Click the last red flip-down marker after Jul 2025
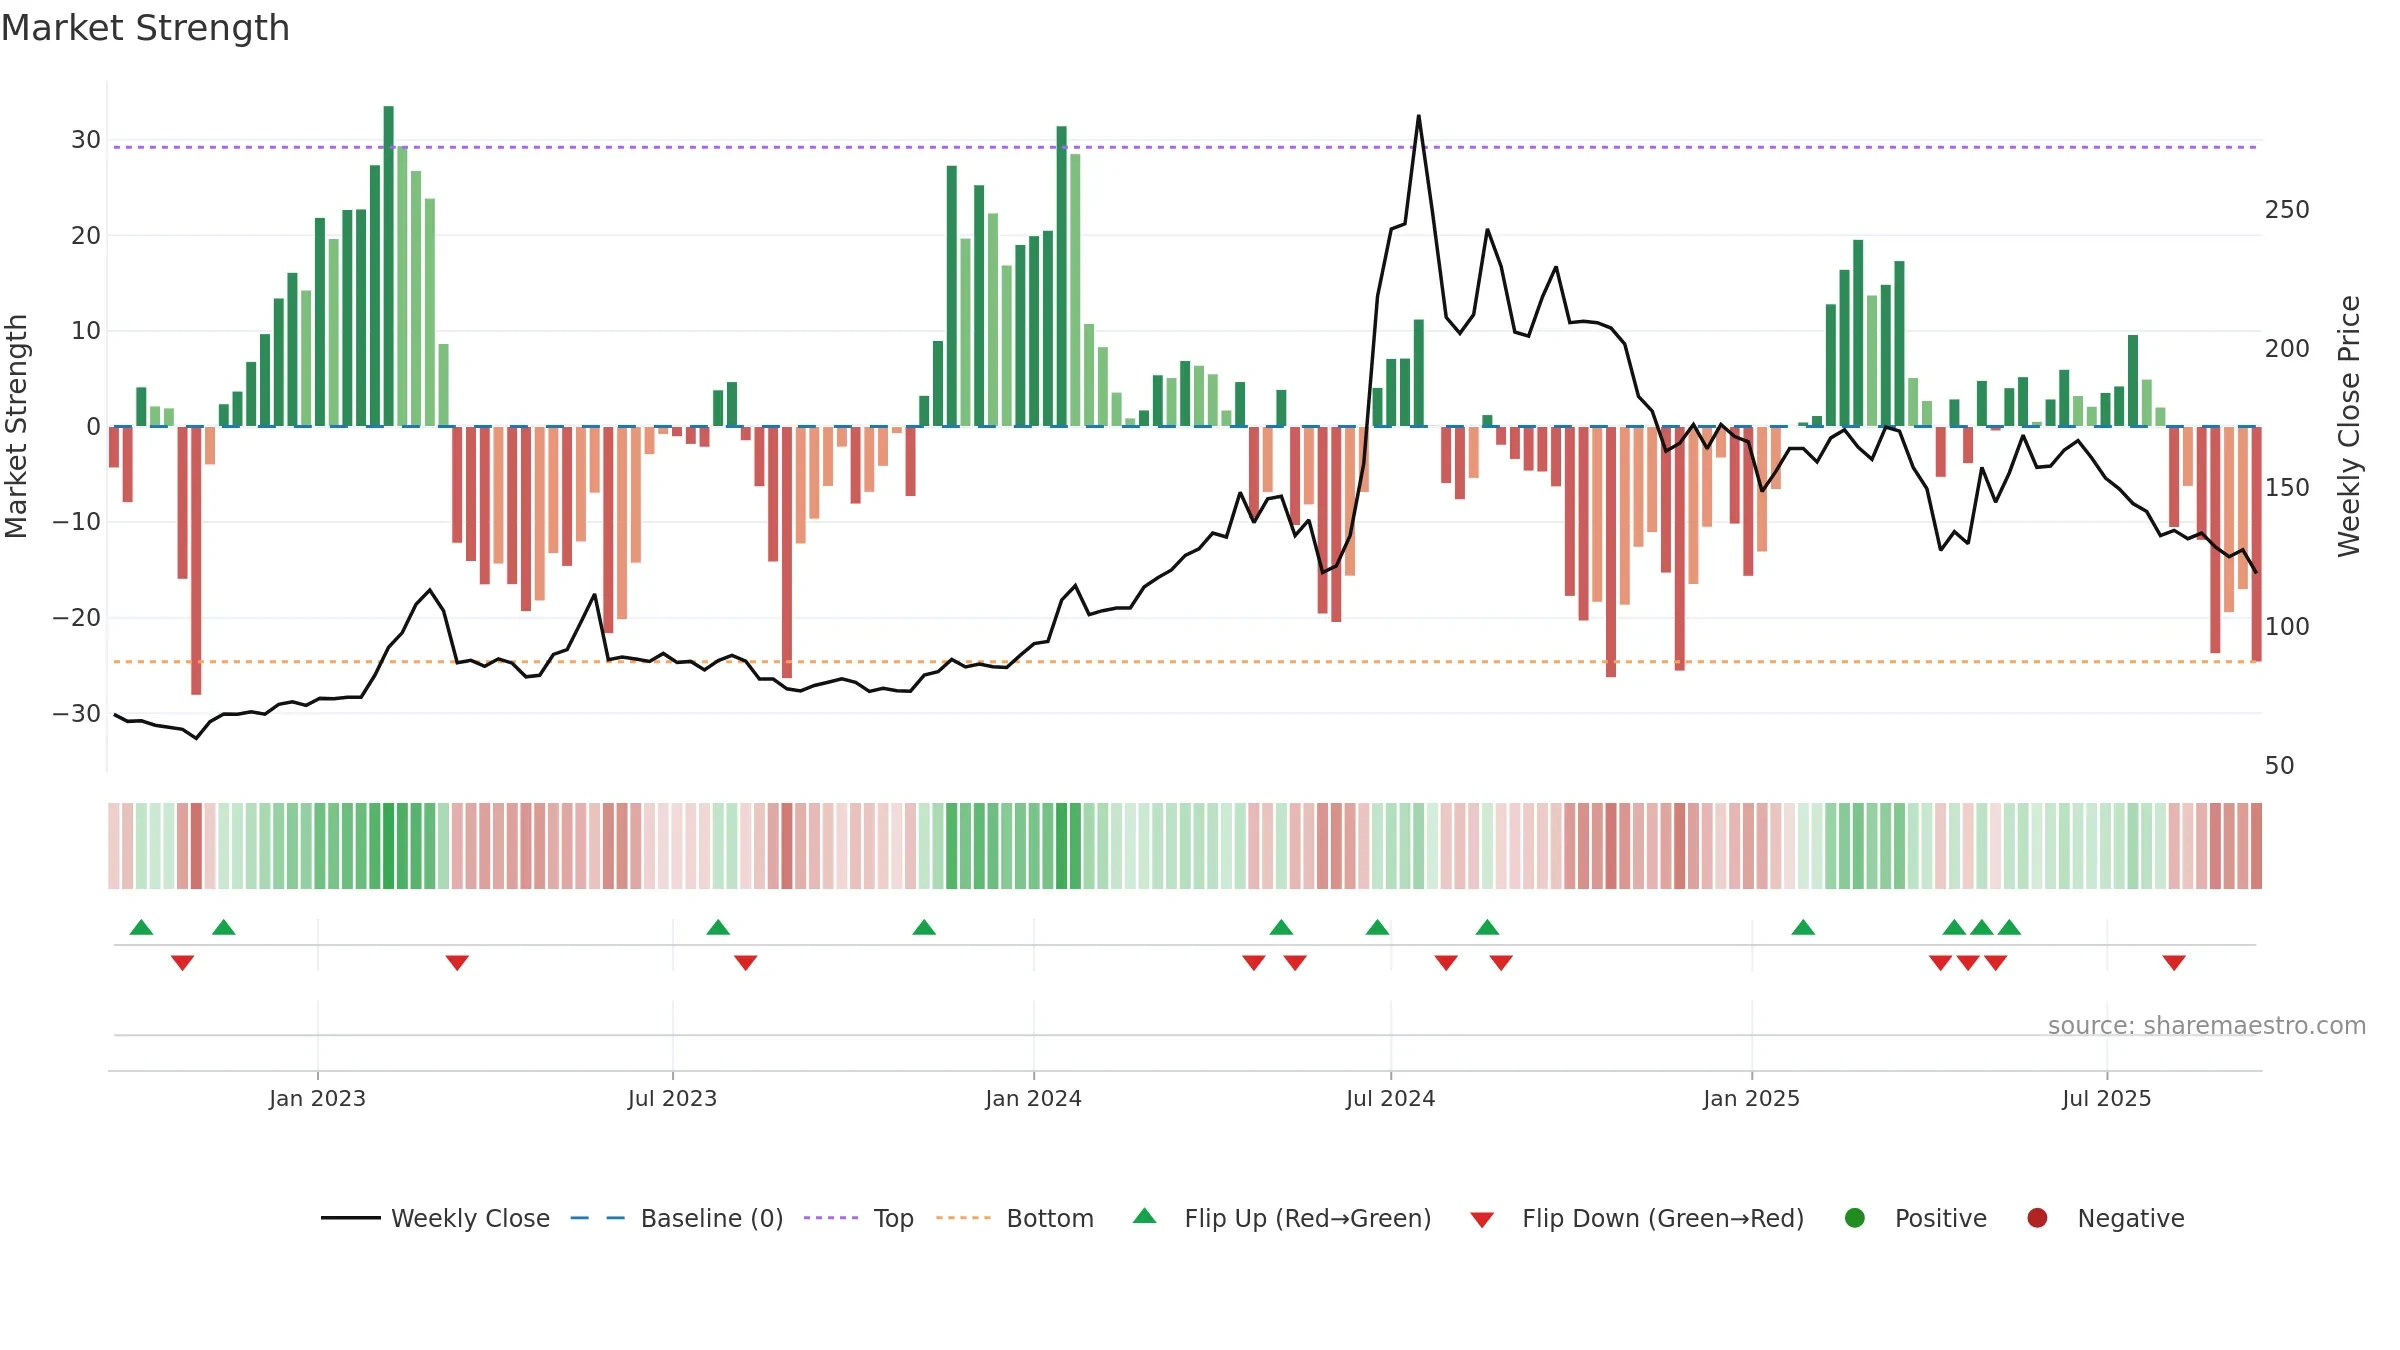This screenshot has height=1350, width=2400. [x=2174, y=963]
